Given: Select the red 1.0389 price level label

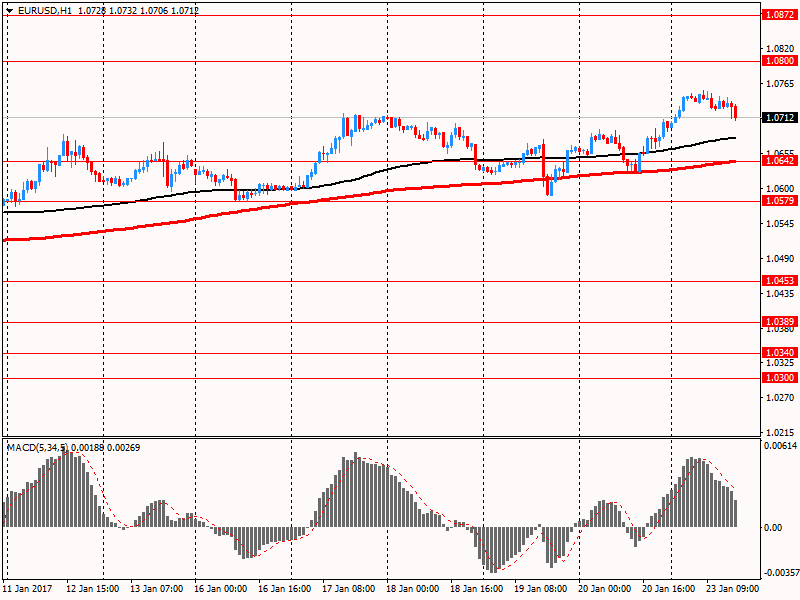Looking at the screenshot, I should [x=779, y=322].
